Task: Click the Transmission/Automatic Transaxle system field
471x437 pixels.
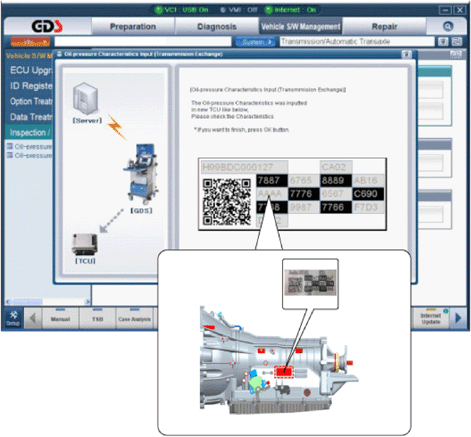Action: point(357,42)
